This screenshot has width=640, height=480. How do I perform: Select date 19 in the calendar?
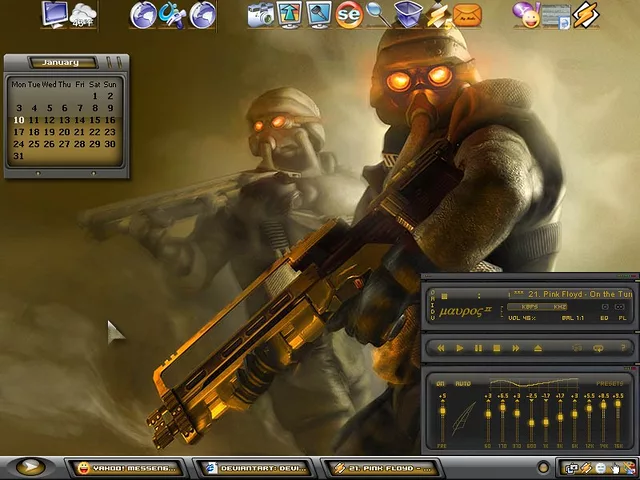(49, 132)
